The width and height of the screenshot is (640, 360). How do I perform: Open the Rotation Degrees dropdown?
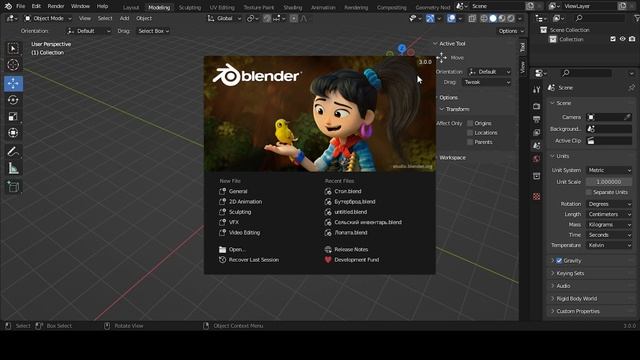point(609,204)
